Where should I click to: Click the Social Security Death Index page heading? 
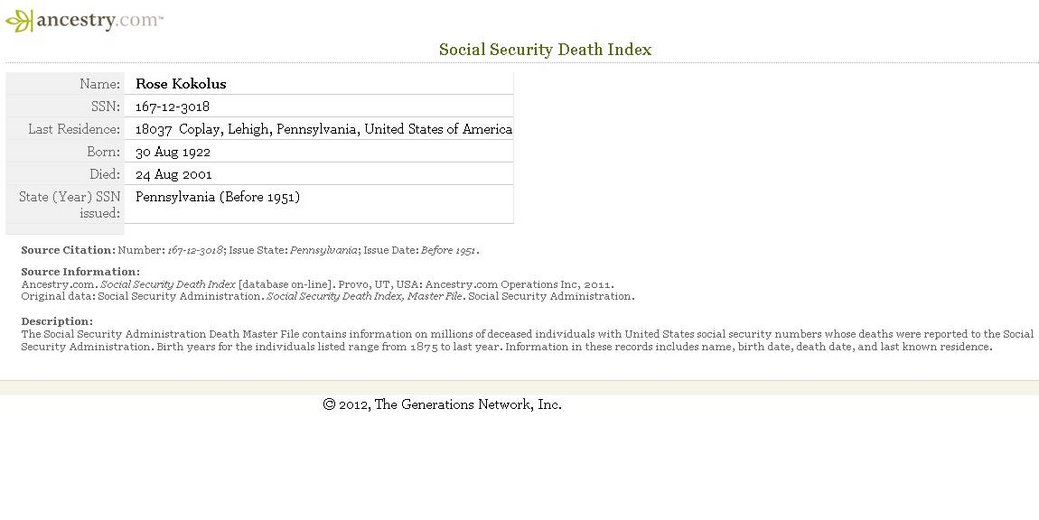point(545,49)
